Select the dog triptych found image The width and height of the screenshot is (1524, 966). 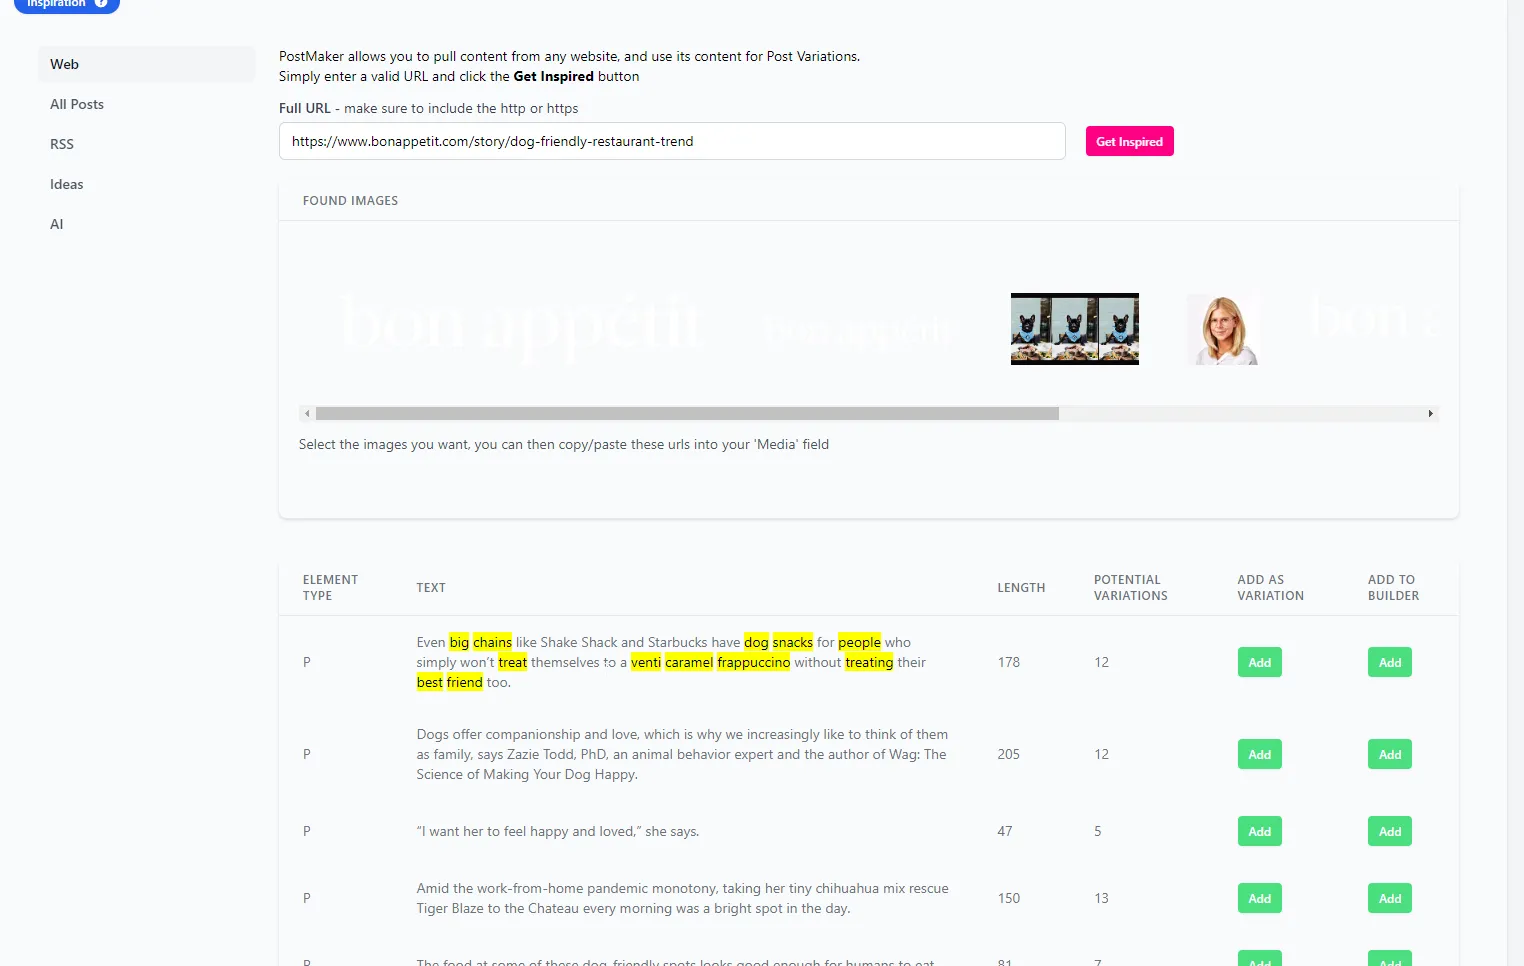(1074, 329)
